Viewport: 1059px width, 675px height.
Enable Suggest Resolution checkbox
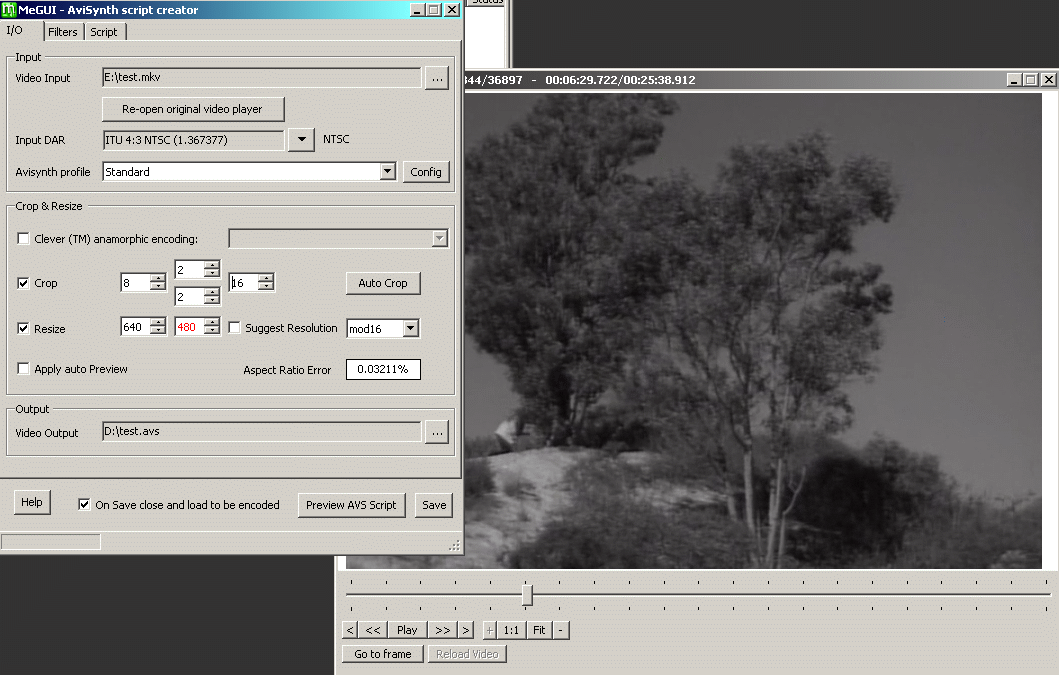pos(234,328)
